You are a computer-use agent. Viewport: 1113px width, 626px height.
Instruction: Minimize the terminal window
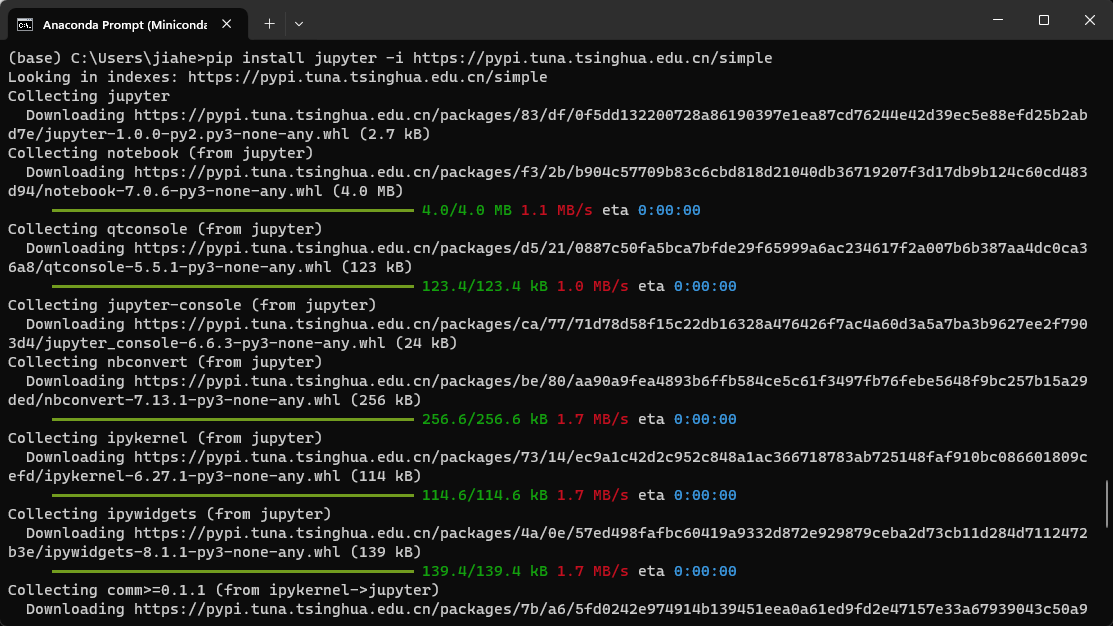pyautogui.click(x=998, y=20)
